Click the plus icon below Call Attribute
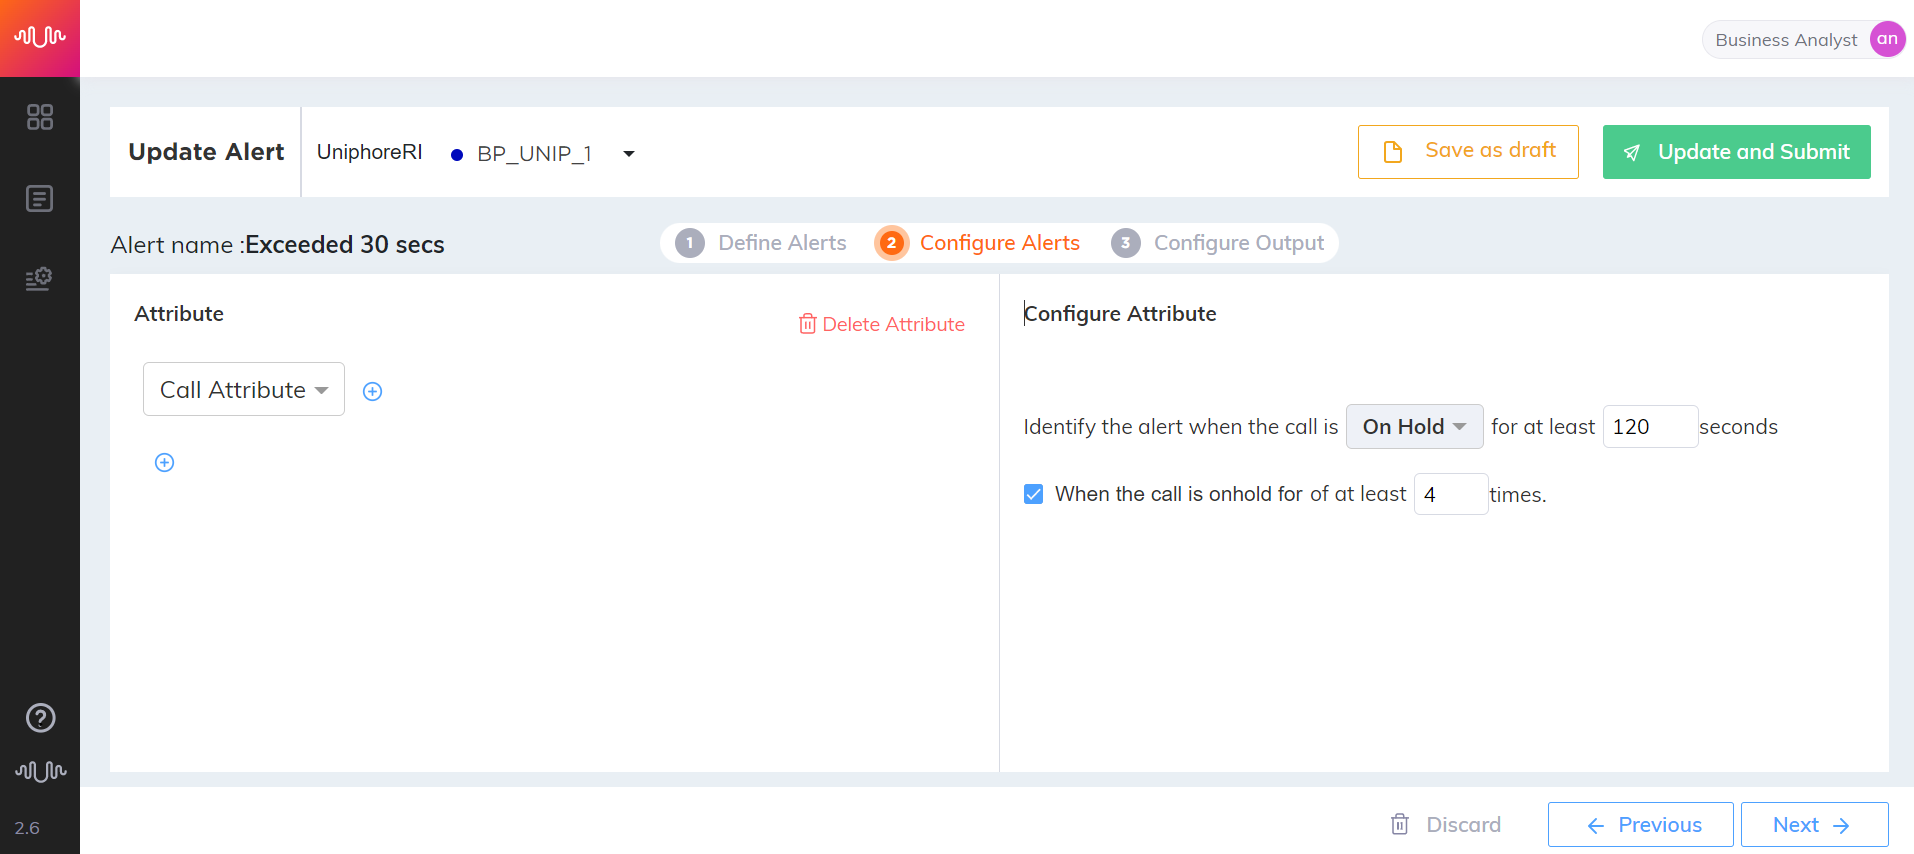1914x854 pixels. 165,462
